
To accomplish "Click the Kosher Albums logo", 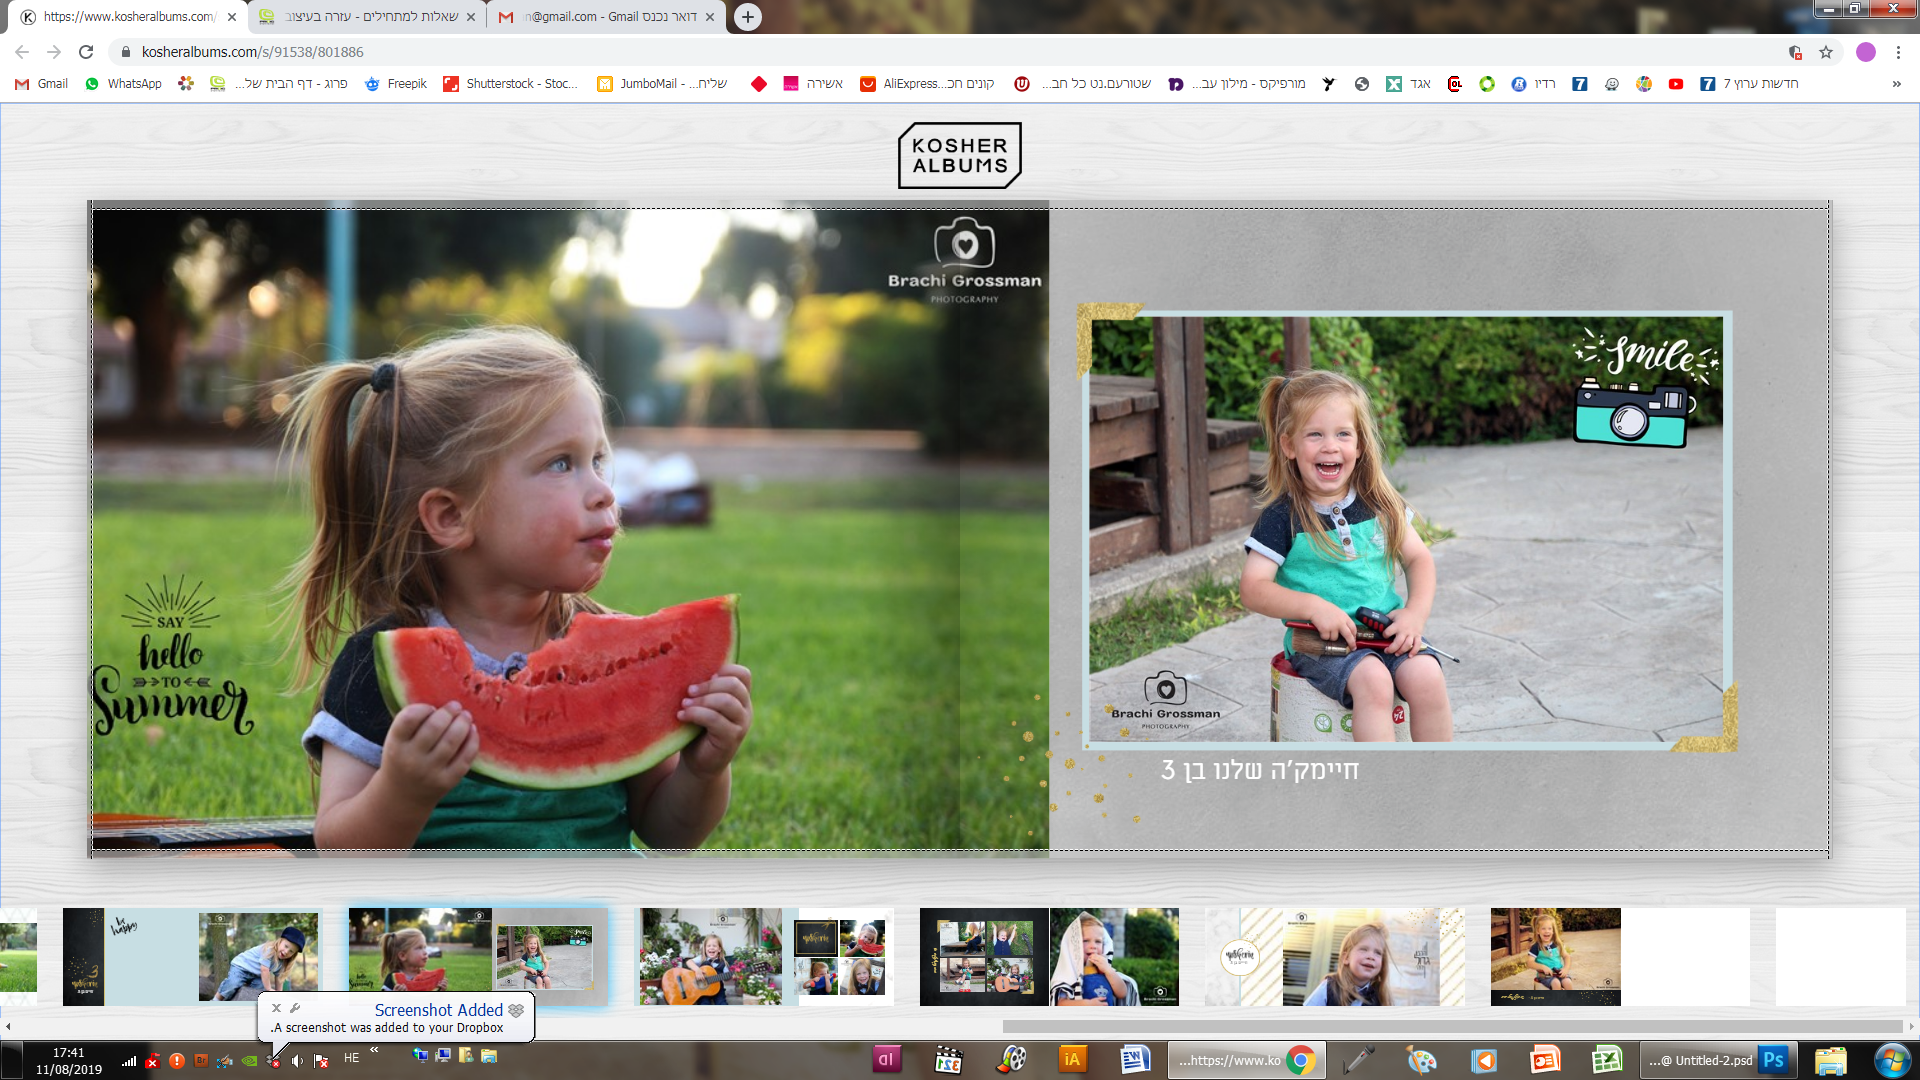I will click(x=959, y=155).
